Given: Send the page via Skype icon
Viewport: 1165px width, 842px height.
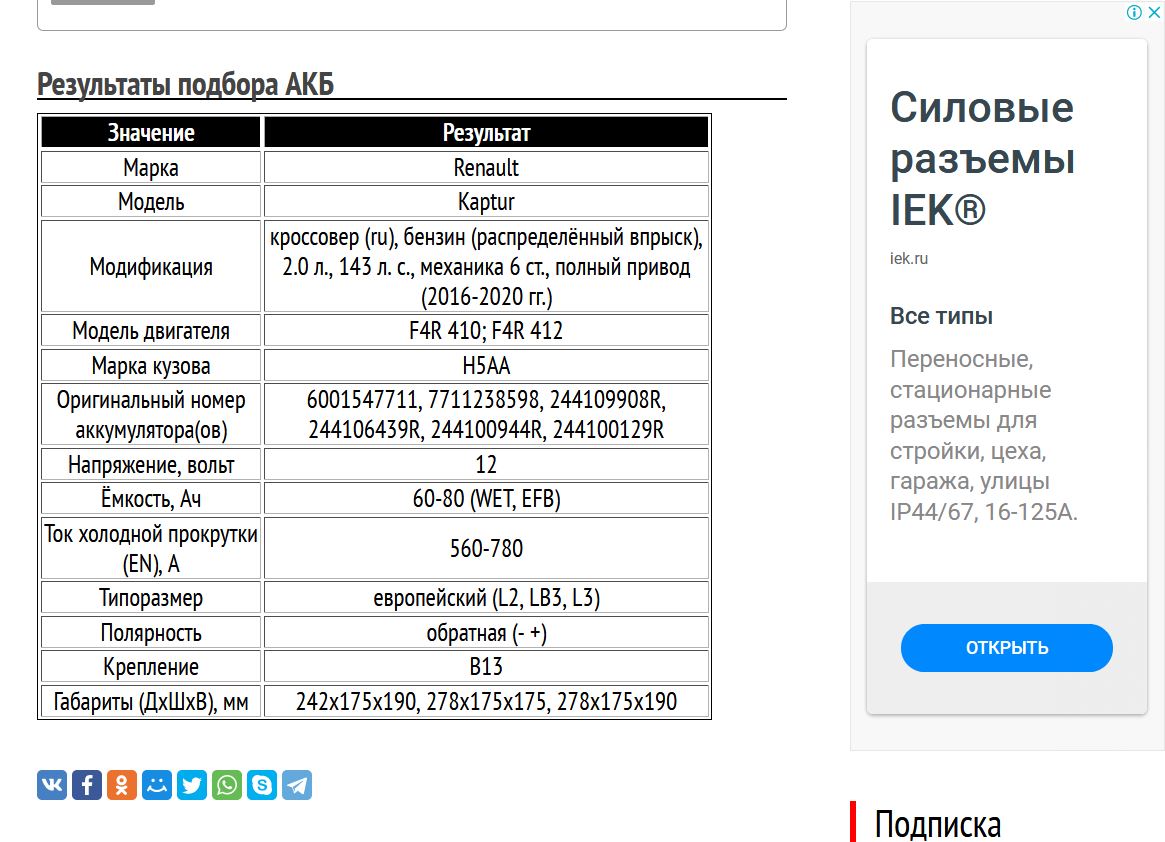Looking at the screenshot, I should point(262,785).
